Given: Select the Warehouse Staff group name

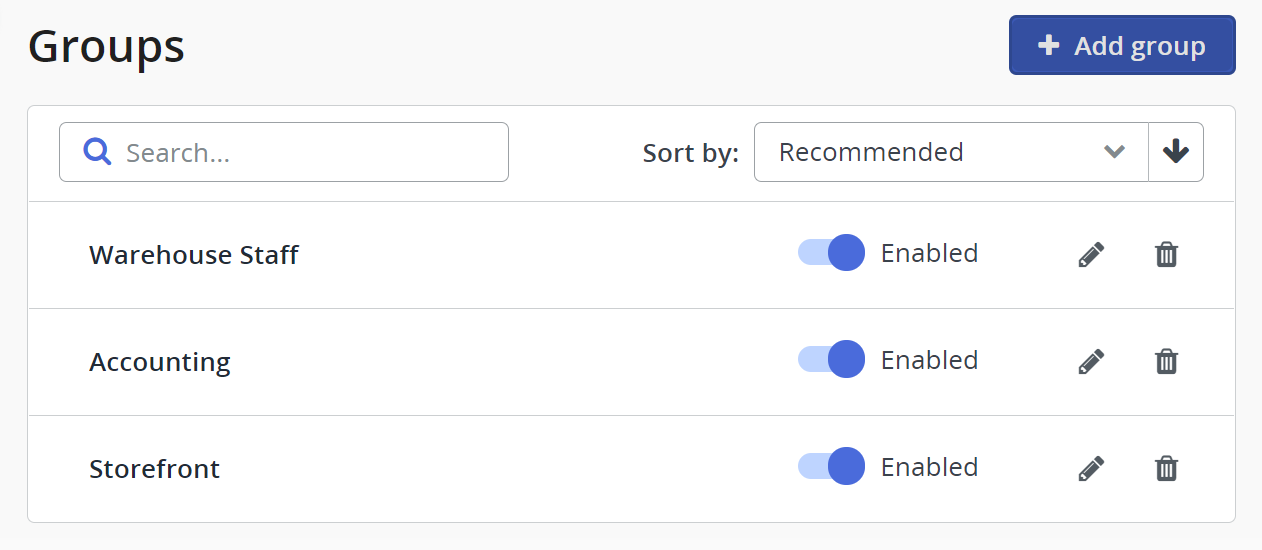Looking at the screenshot, I should (194, 255).
